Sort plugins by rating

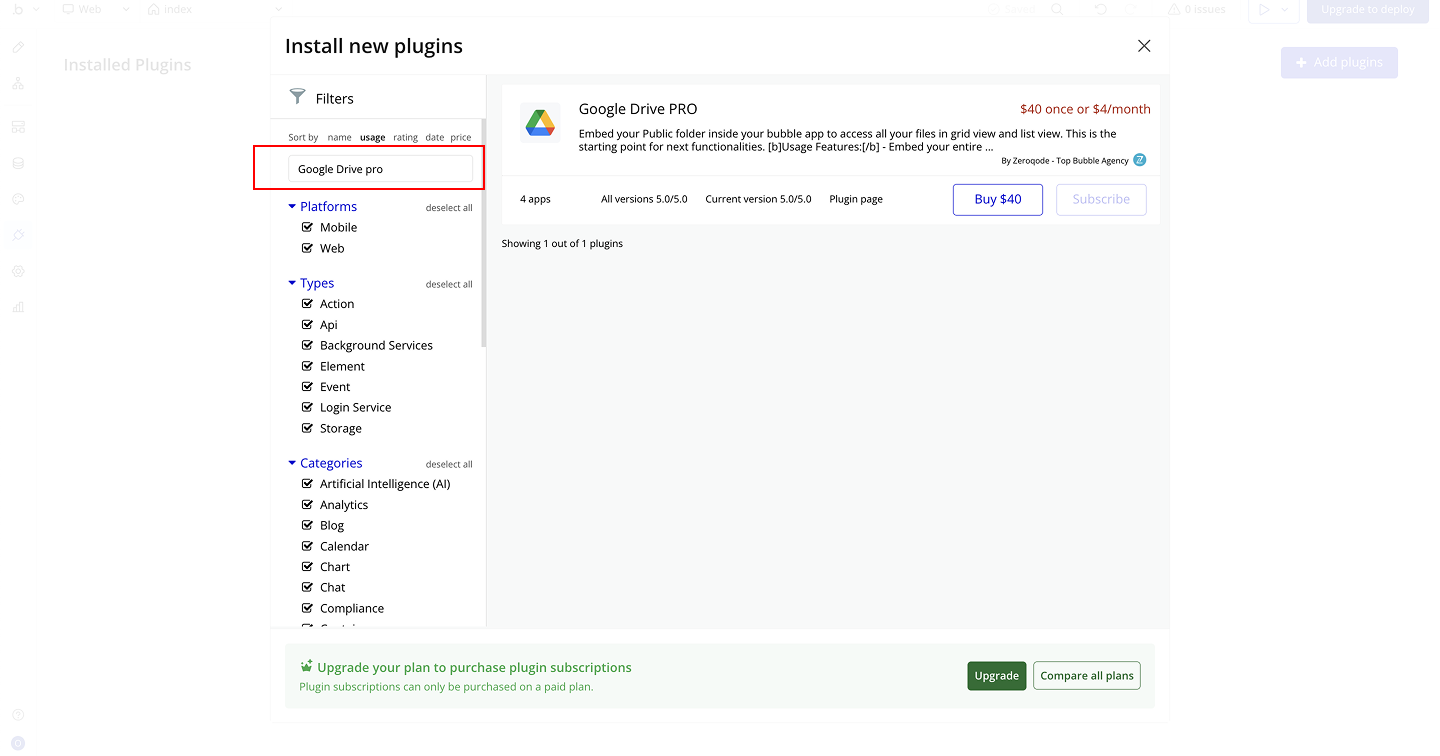405,138
